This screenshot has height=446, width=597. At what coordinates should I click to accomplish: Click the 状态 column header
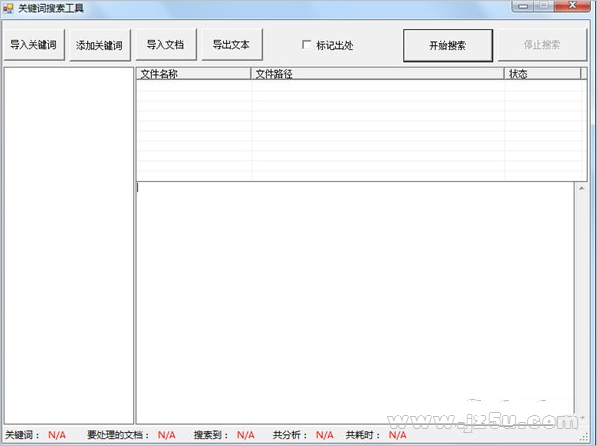543,74
